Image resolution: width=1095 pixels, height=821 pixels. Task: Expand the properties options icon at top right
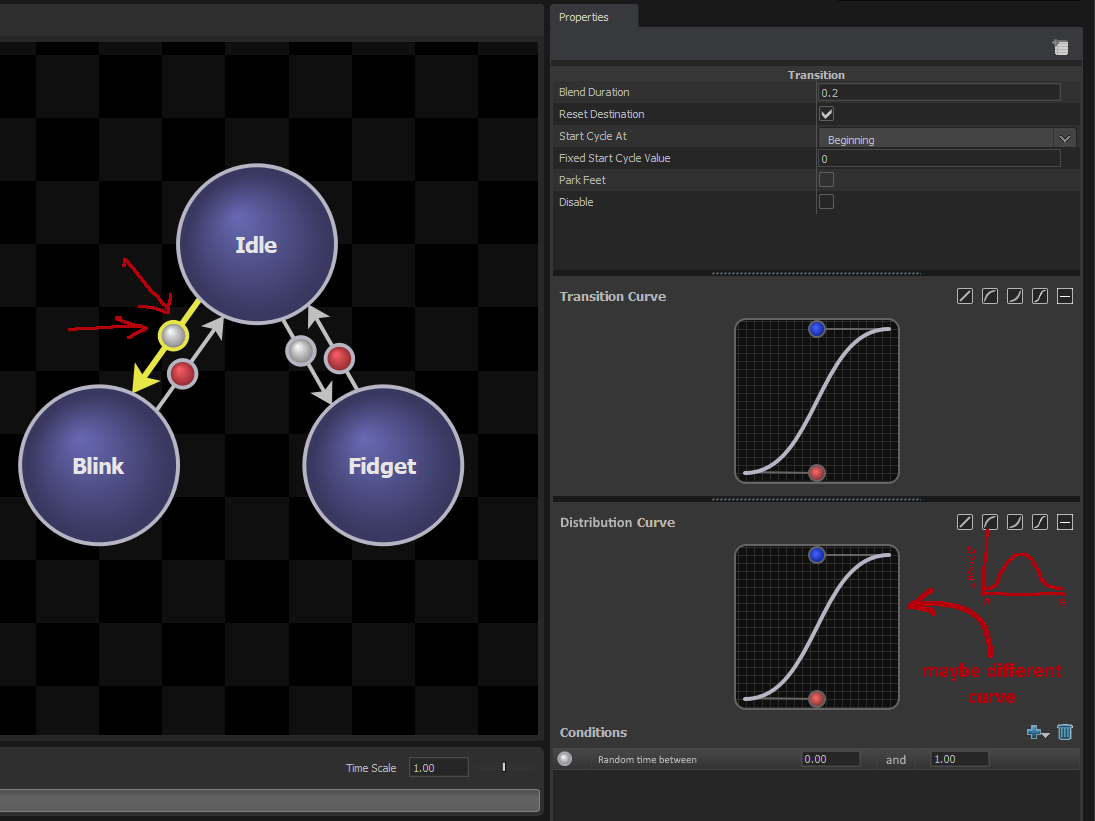click(1060, 45)
